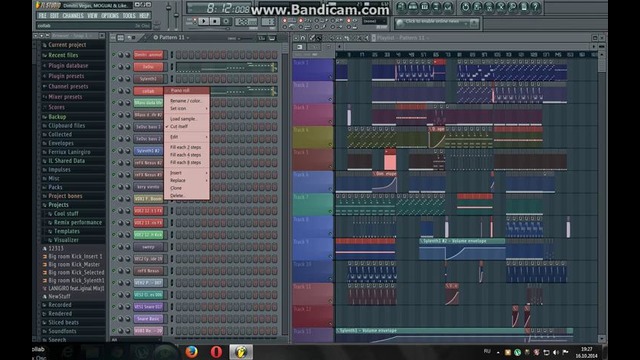The image size is (640, 360).
Task: Toggle the mute LED of the Snare Basic channel
Action: pyautogui.click(x=114, y=319)
